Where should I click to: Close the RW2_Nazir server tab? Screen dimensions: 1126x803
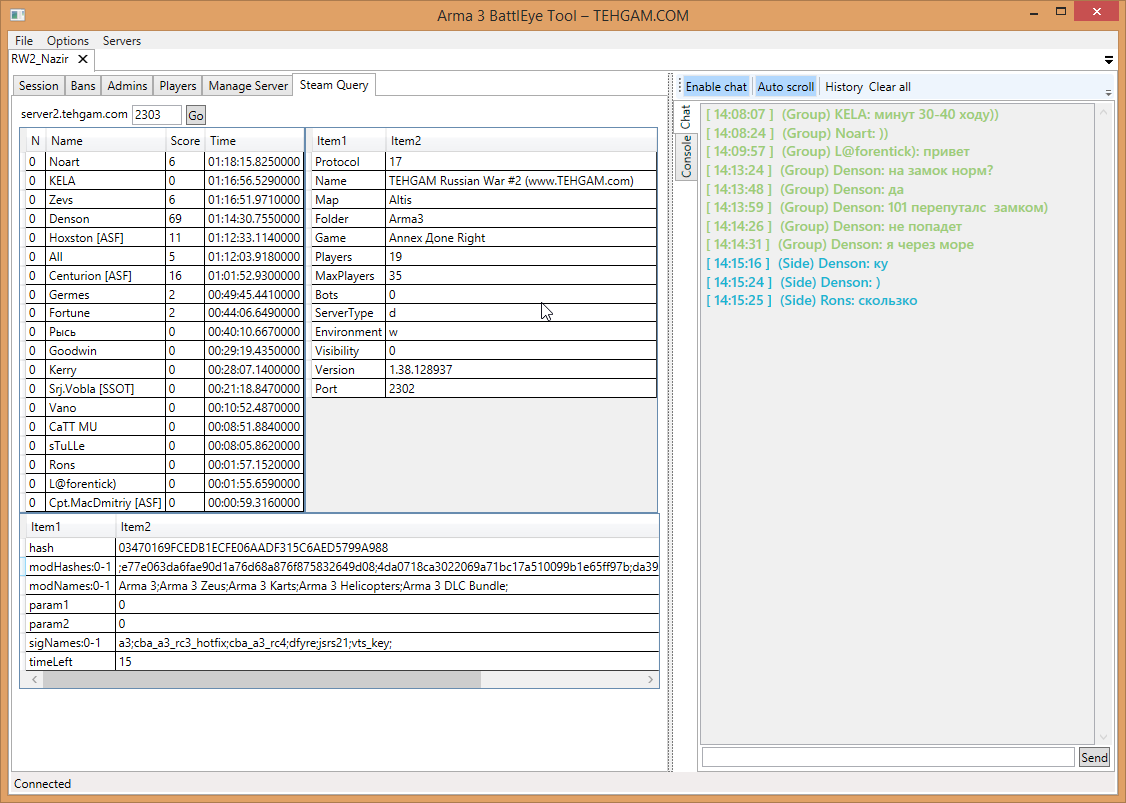(x=83, y=59)
